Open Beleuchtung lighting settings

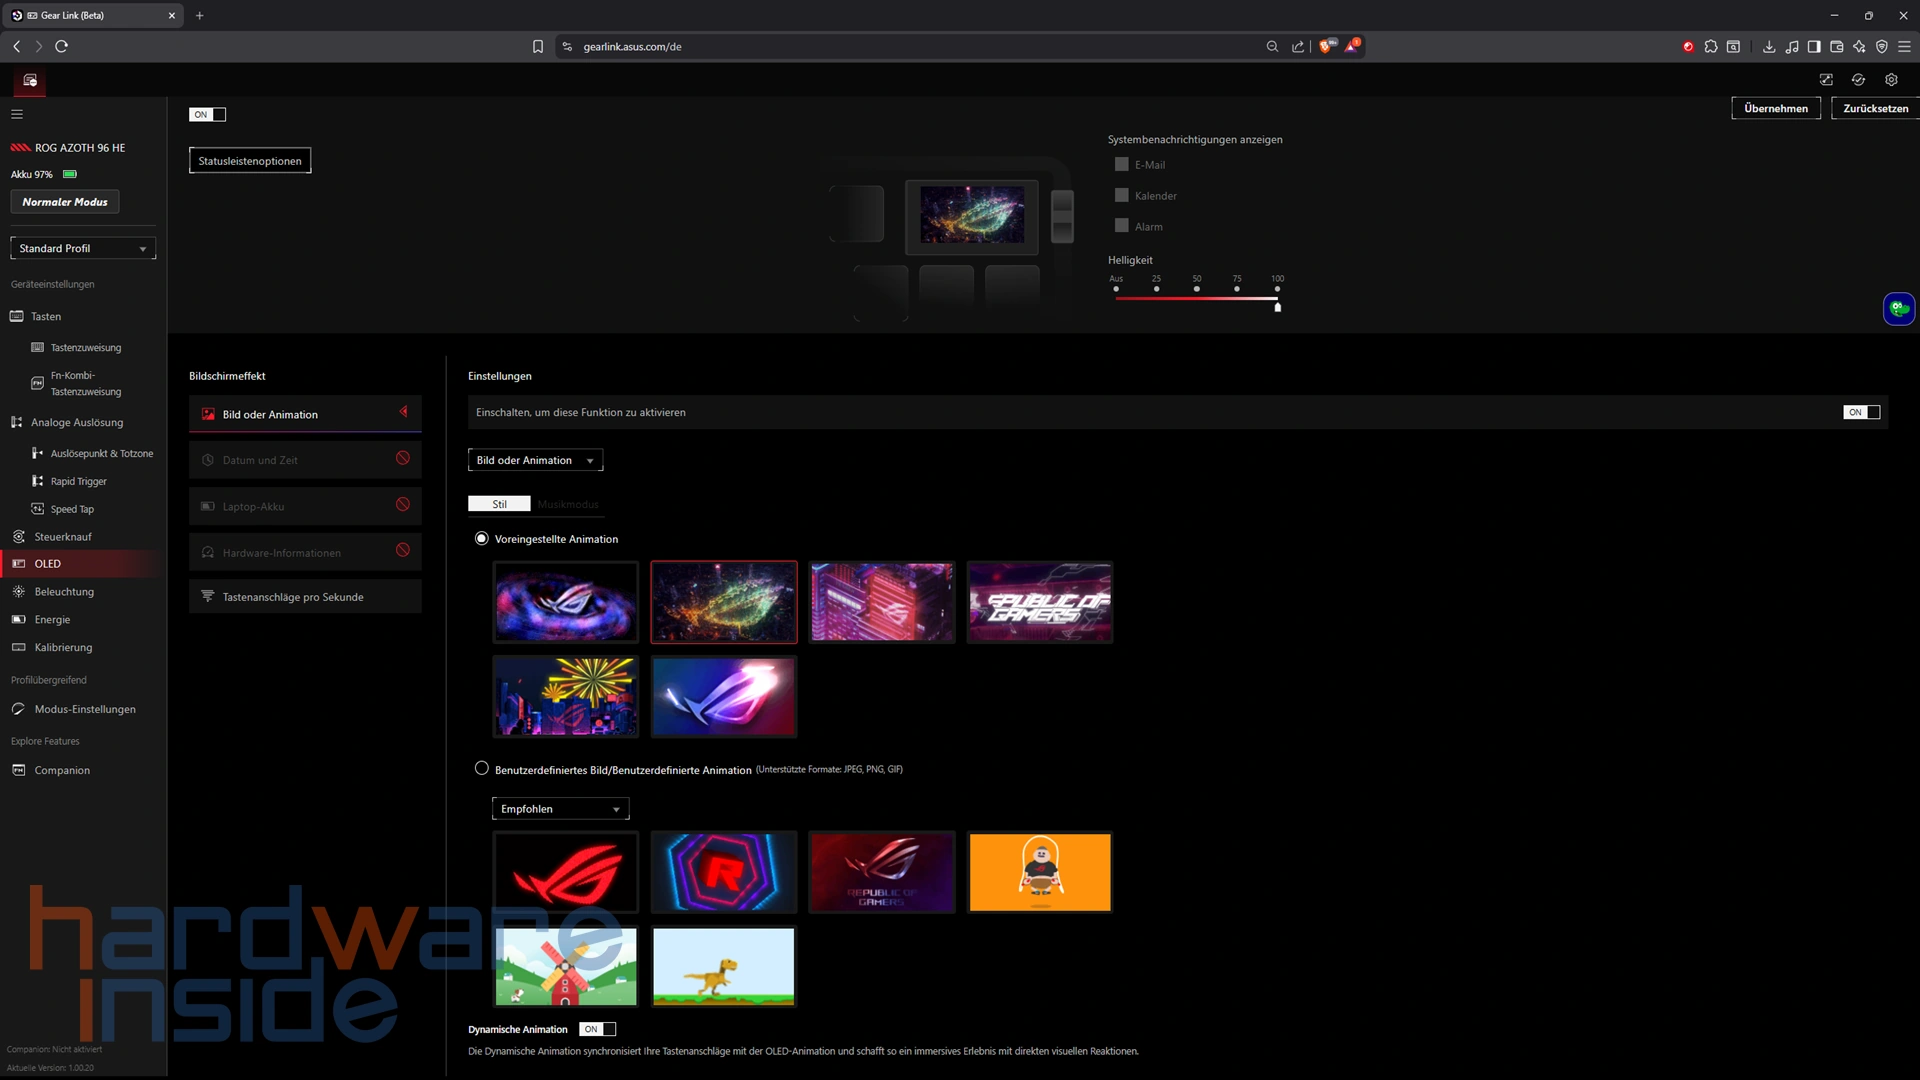point(64,592)
